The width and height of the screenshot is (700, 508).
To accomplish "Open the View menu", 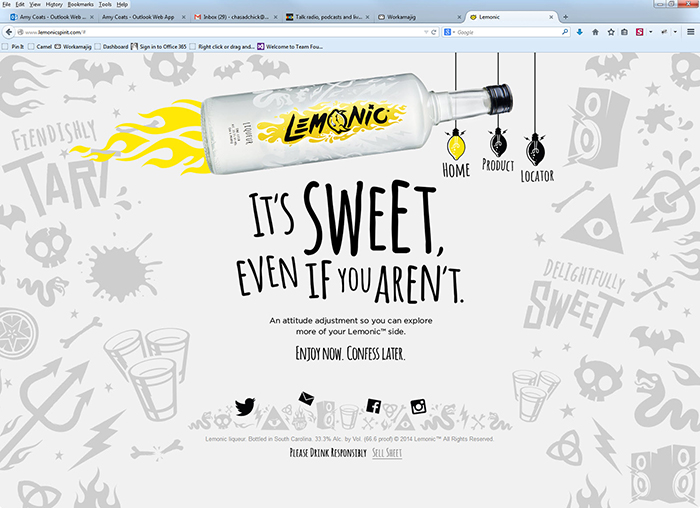I will 35,4.
